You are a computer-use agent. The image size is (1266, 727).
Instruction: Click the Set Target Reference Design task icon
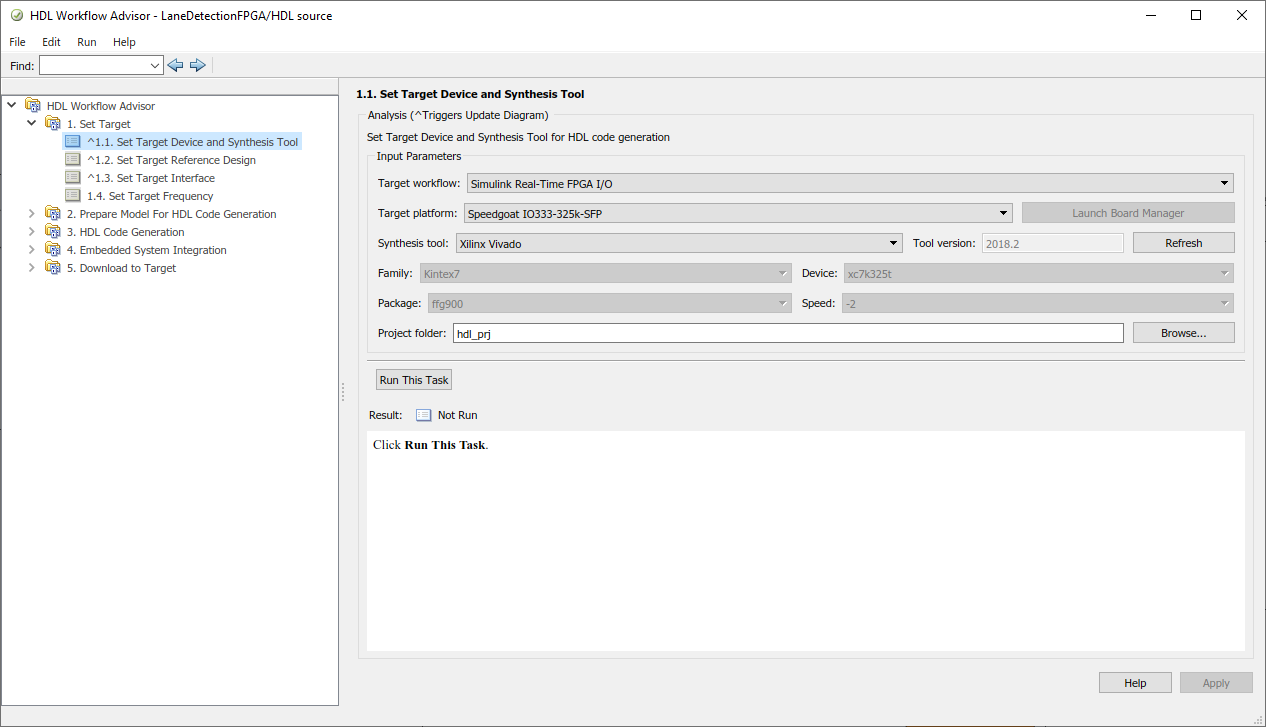(73, 160)
